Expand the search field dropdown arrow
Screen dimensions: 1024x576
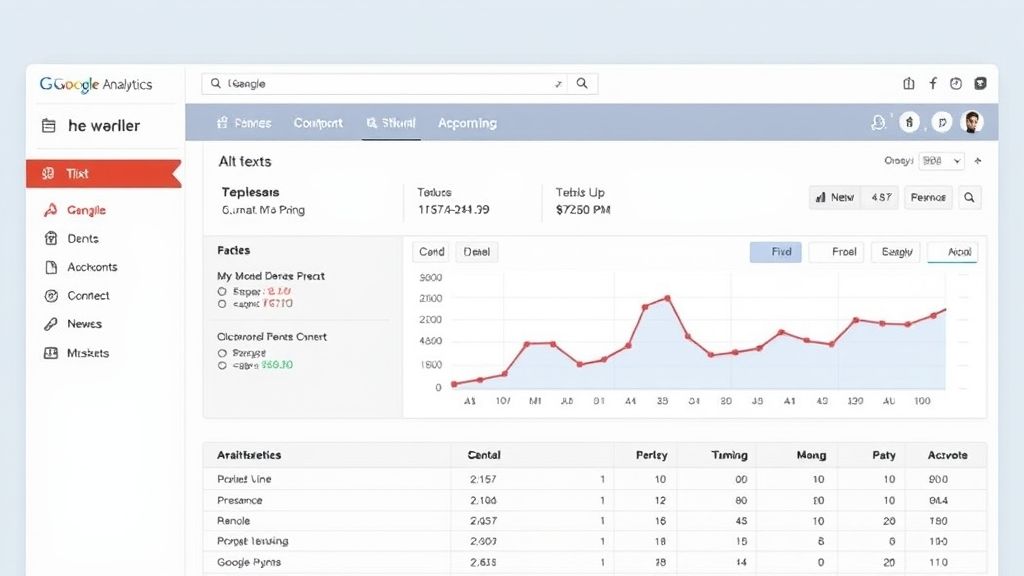pos(560,84)
